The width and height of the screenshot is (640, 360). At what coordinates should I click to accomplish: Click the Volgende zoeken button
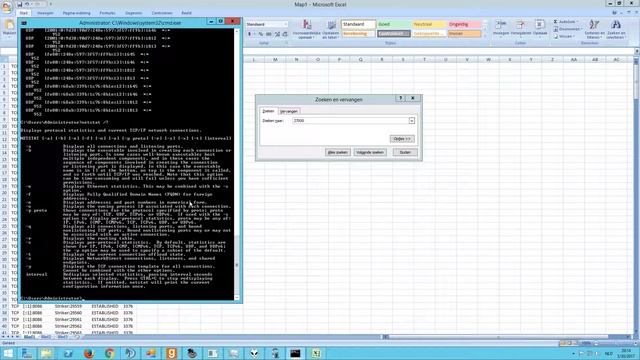tap(370, 152)
